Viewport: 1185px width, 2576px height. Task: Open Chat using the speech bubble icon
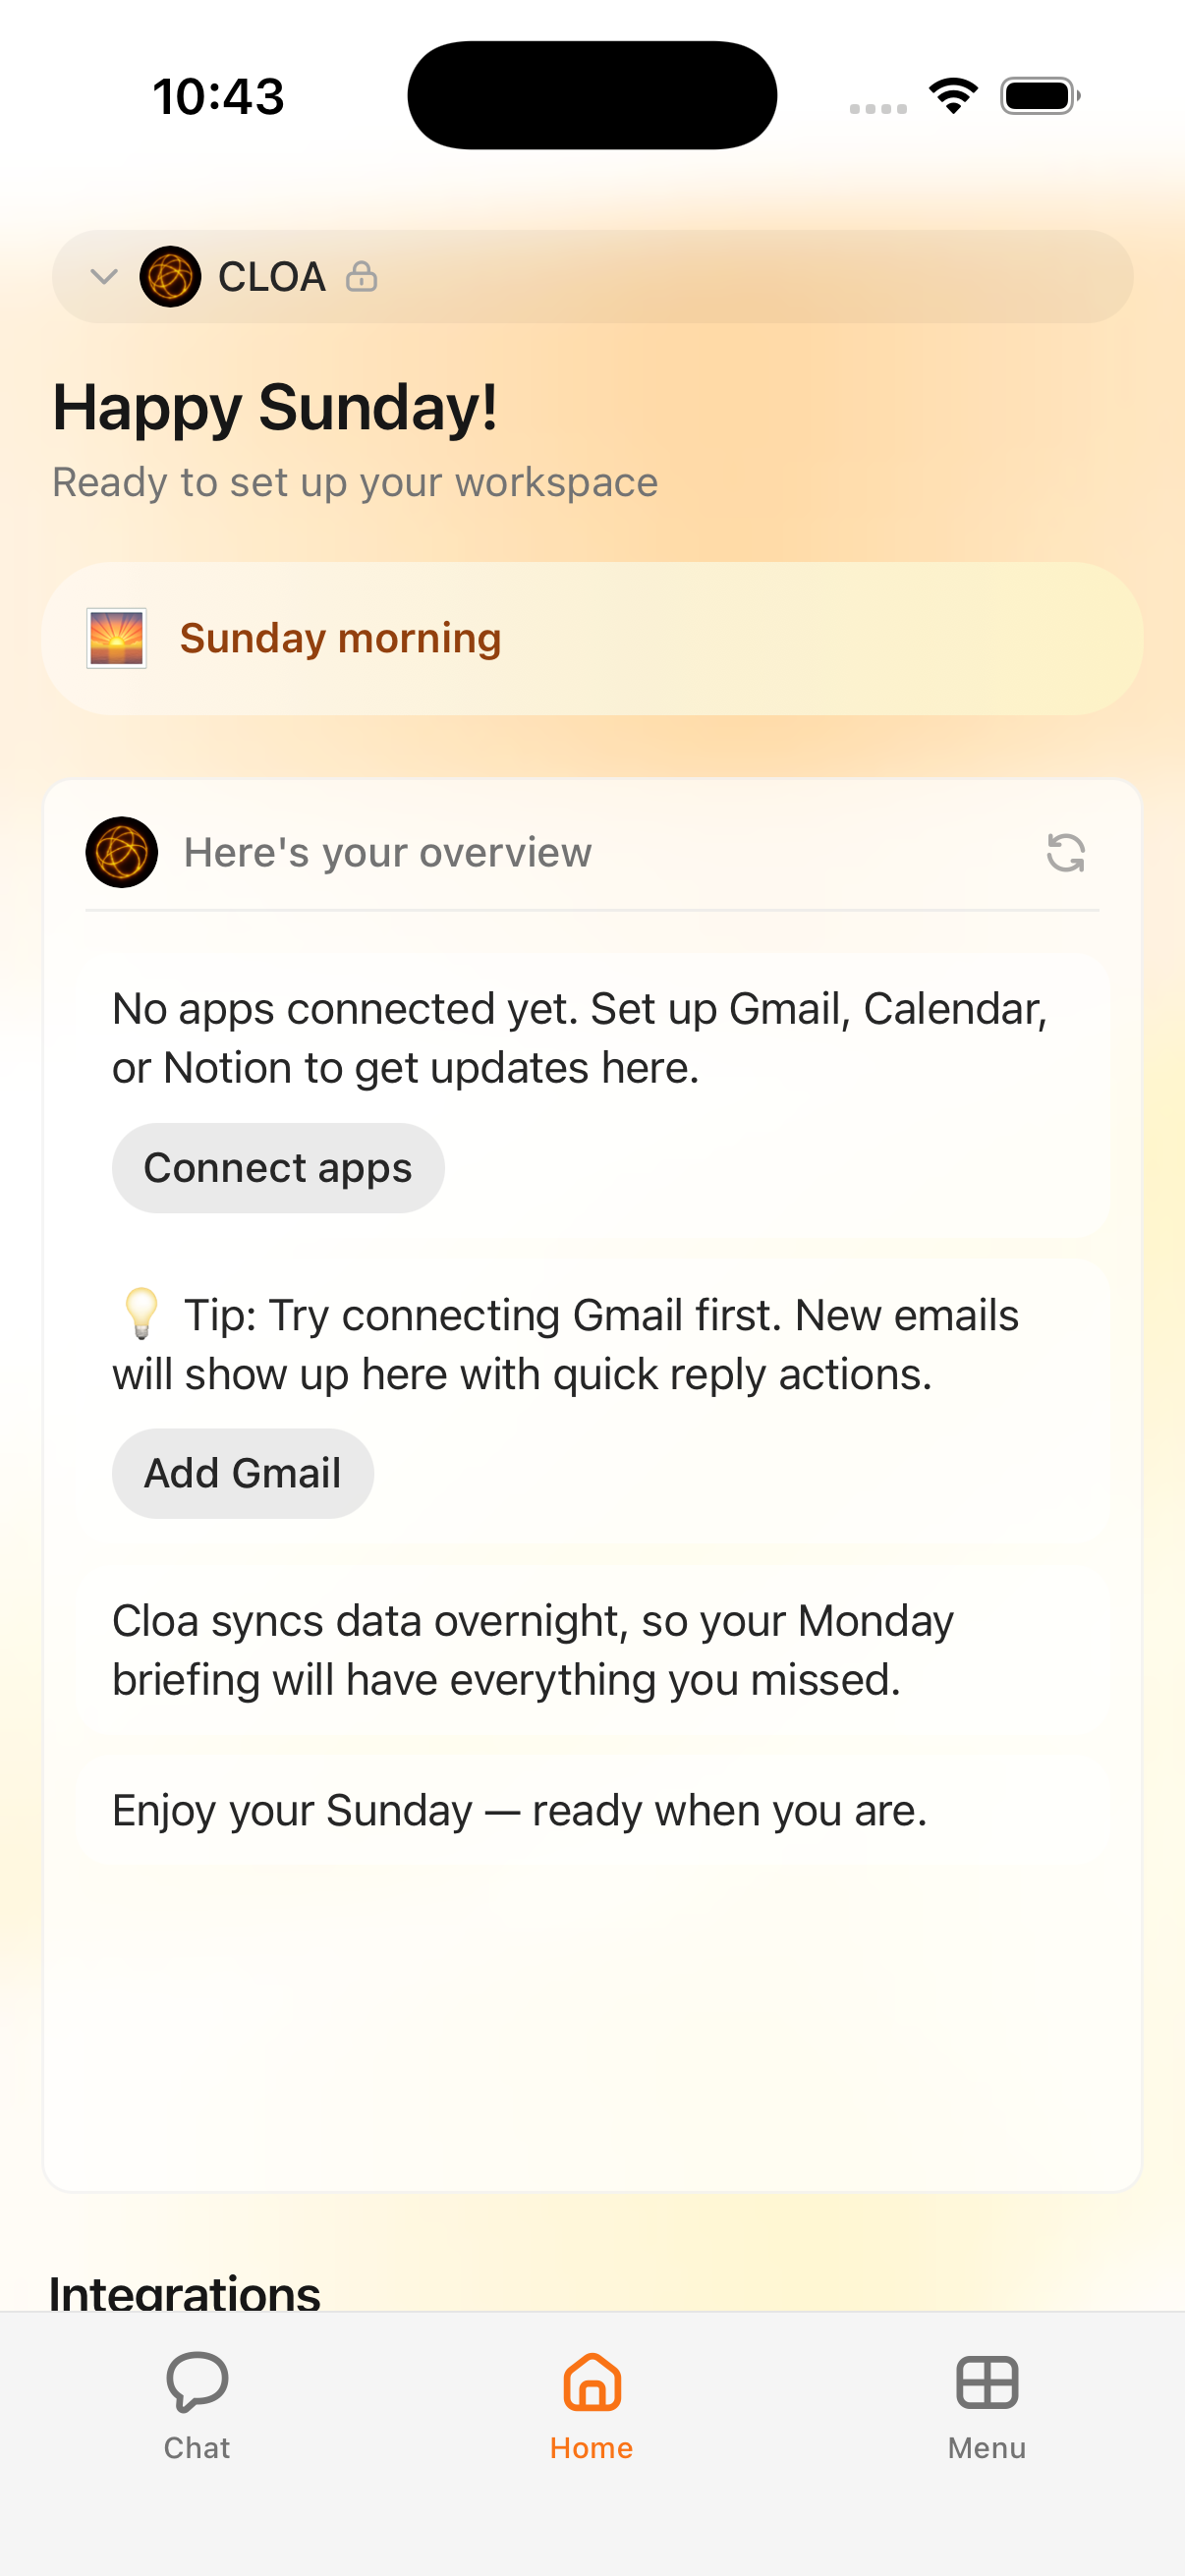(197, 2386)
